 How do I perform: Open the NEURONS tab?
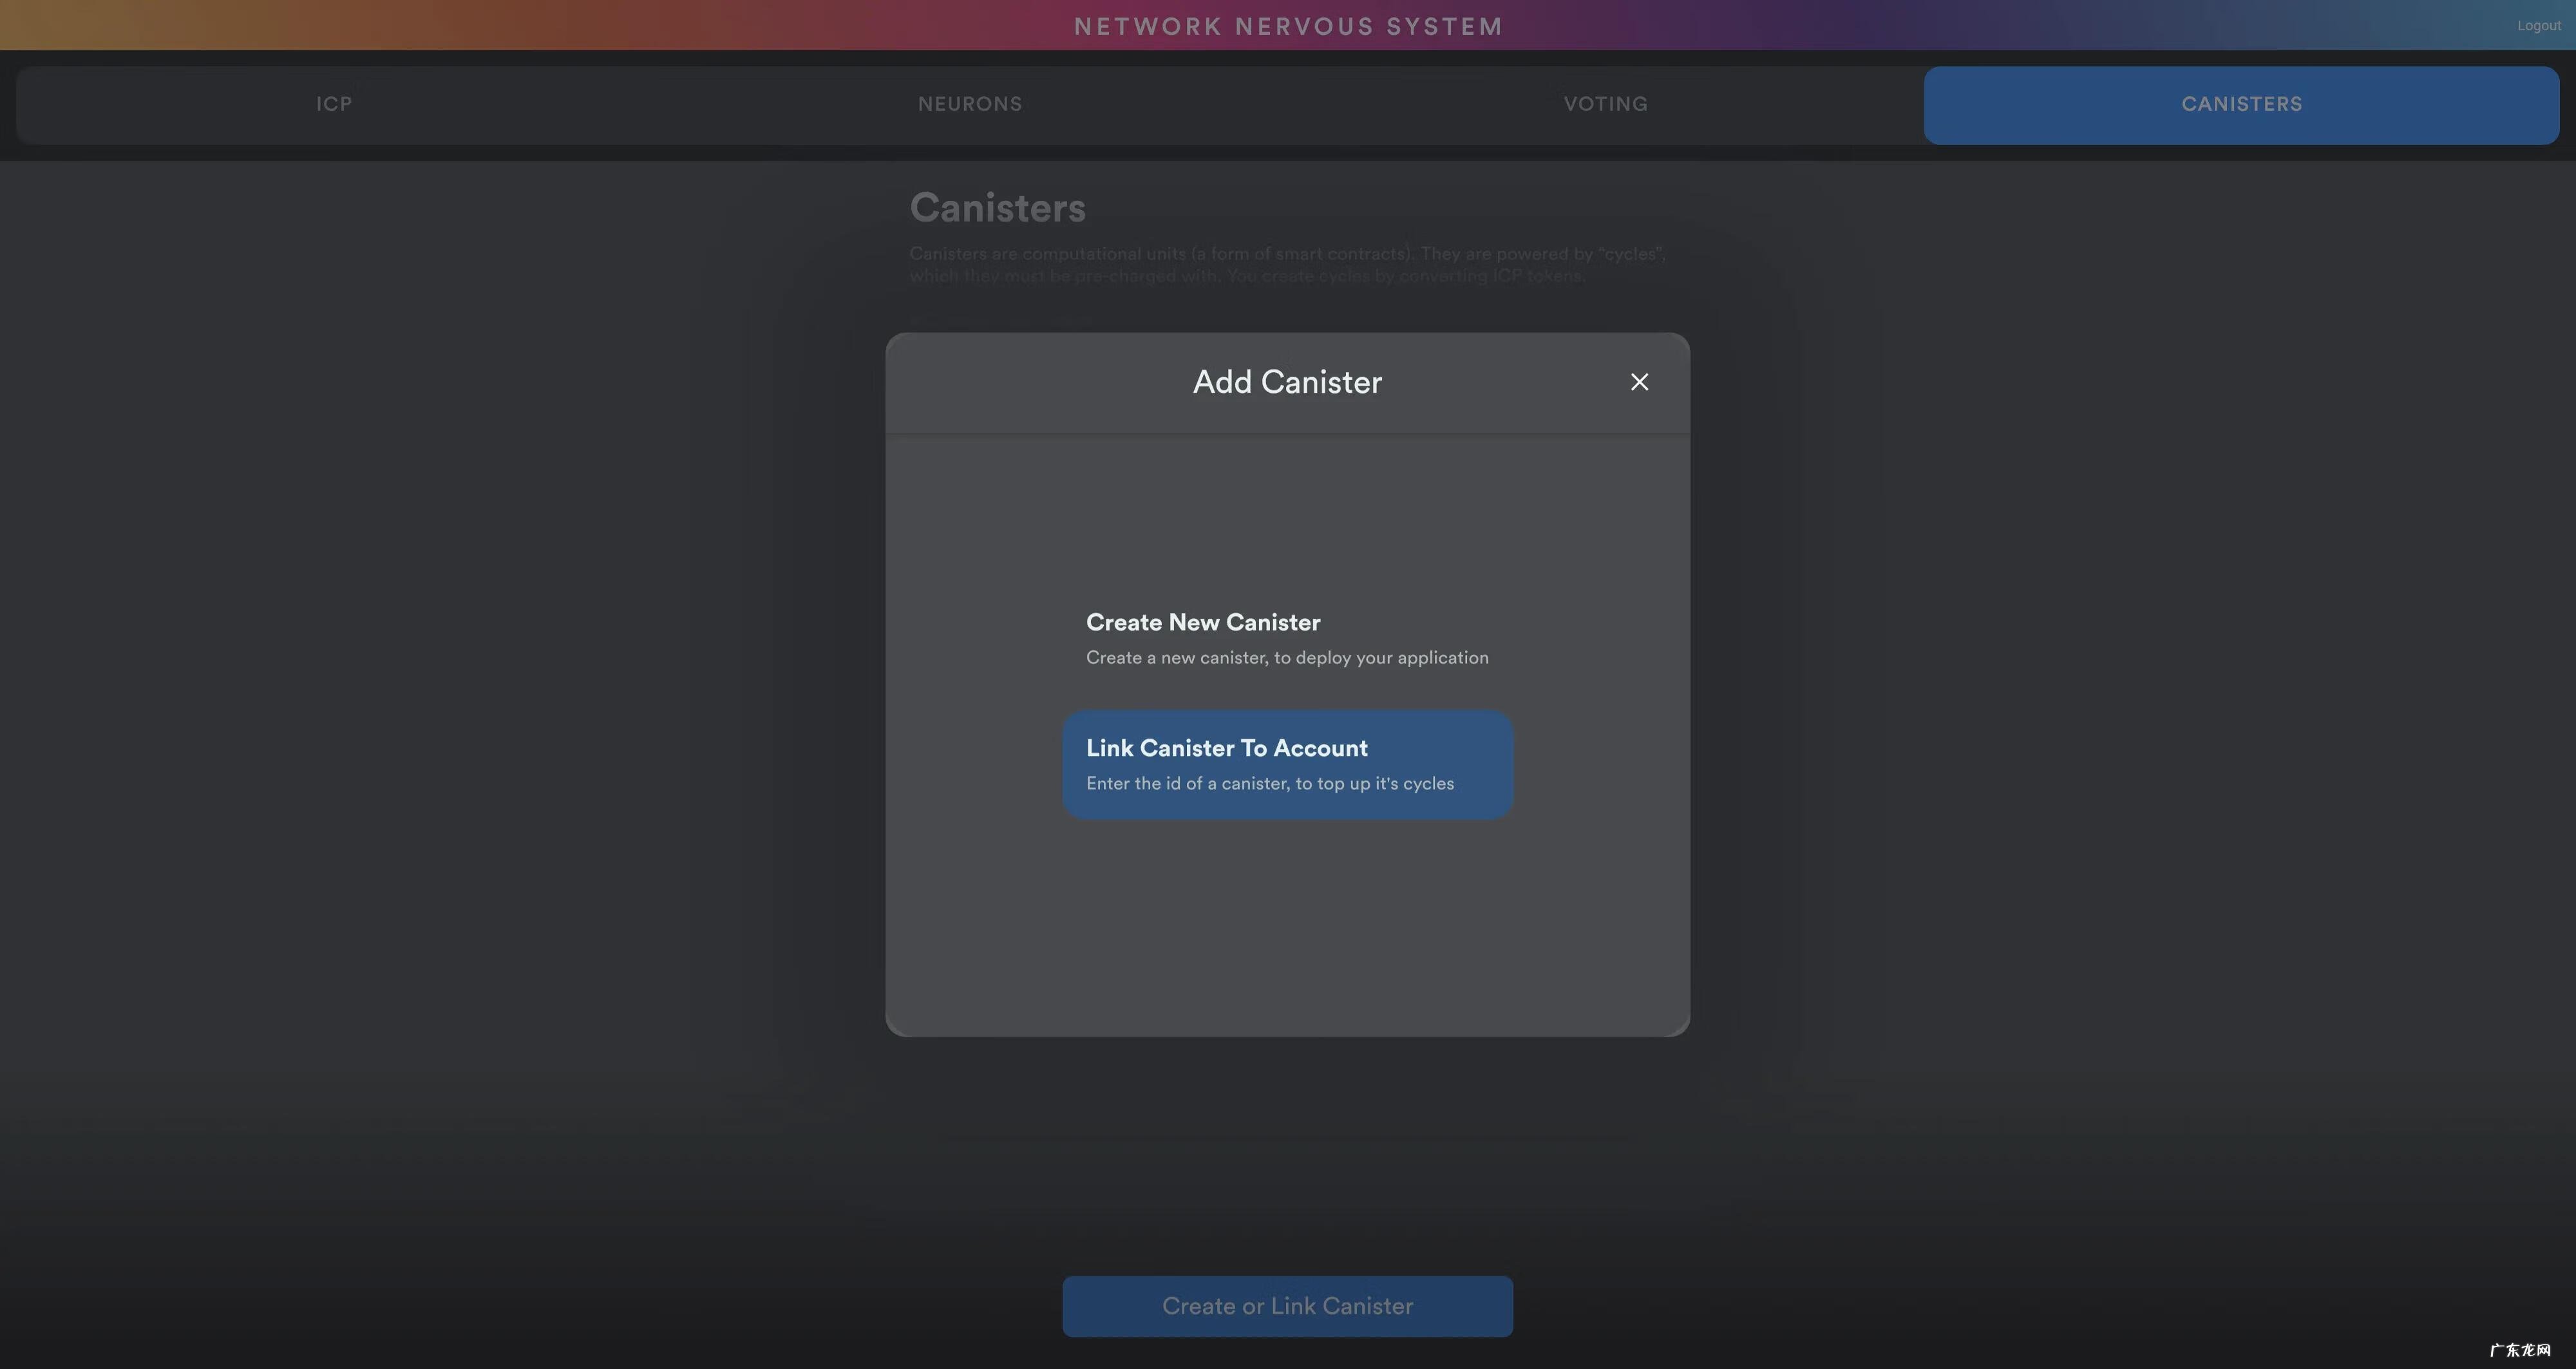(x=970, y=104)
